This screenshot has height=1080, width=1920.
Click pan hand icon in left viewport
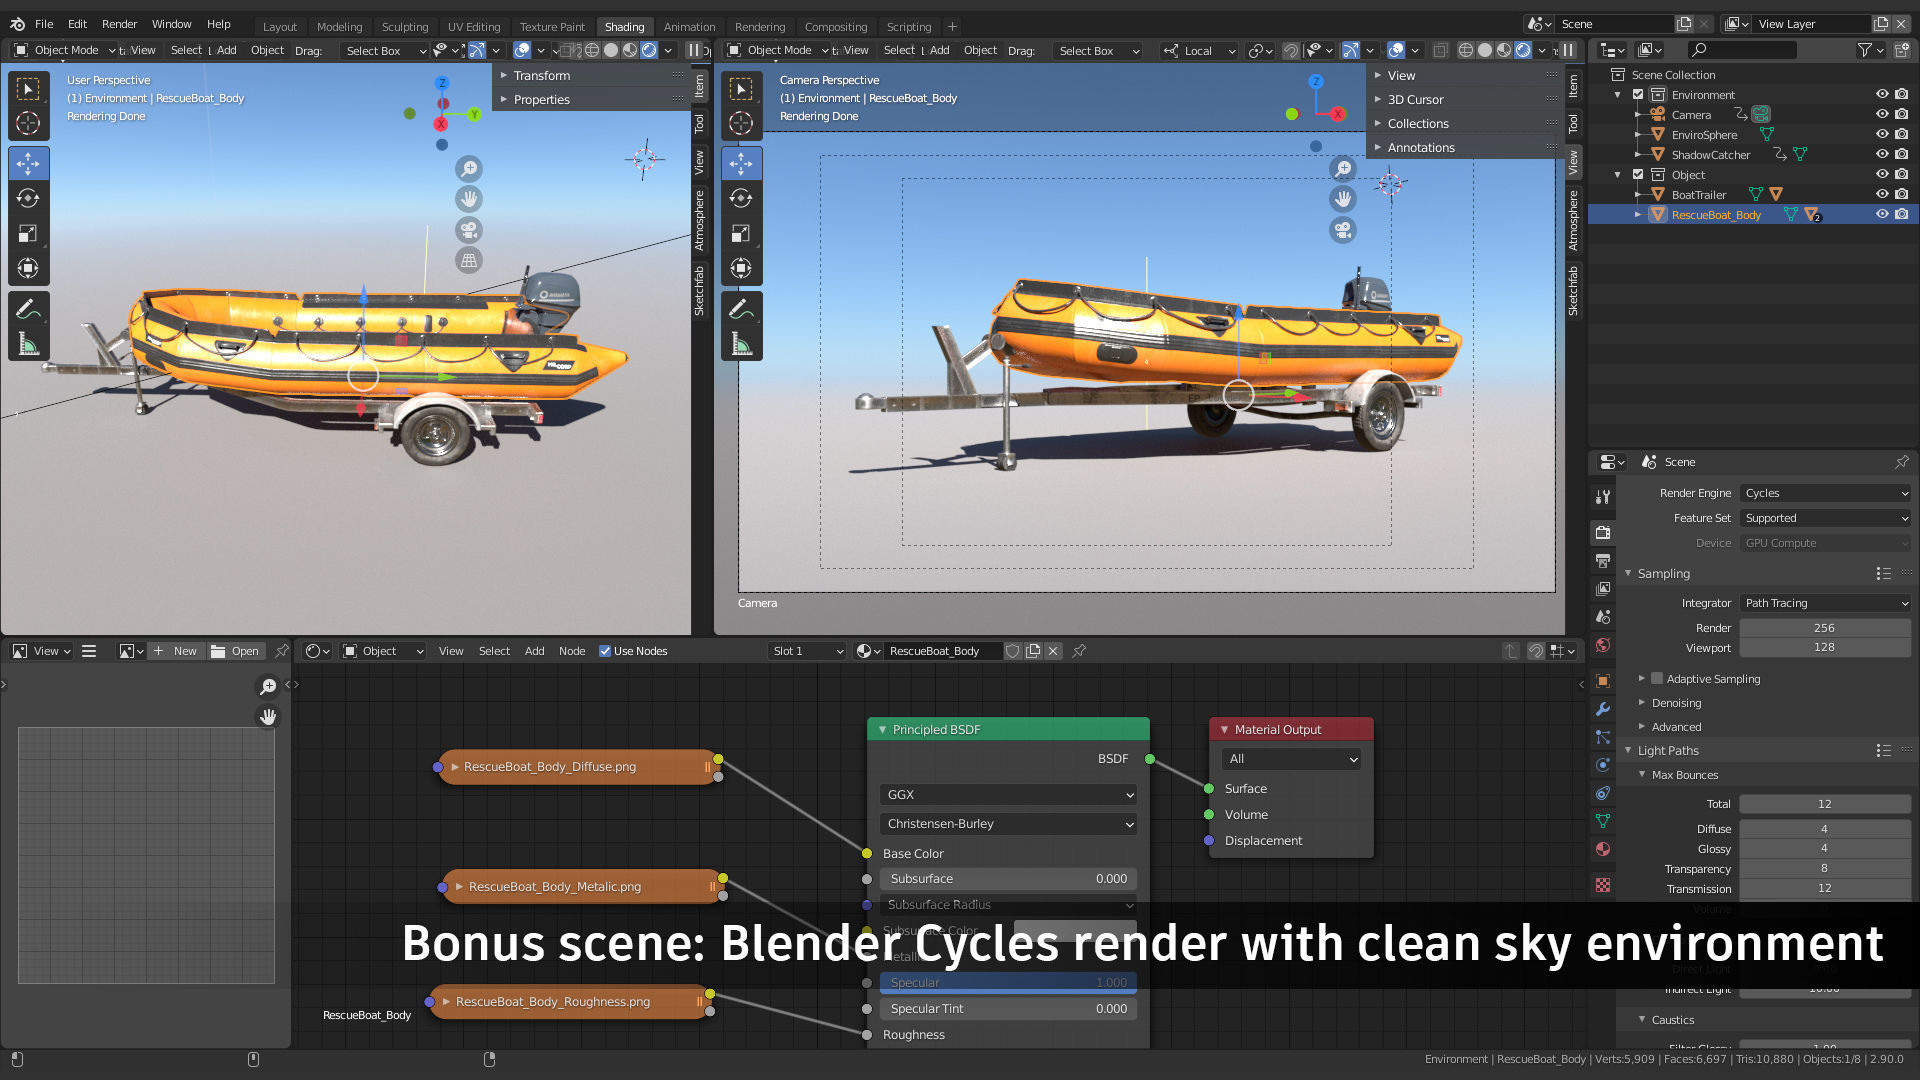[x=469, y=199]
